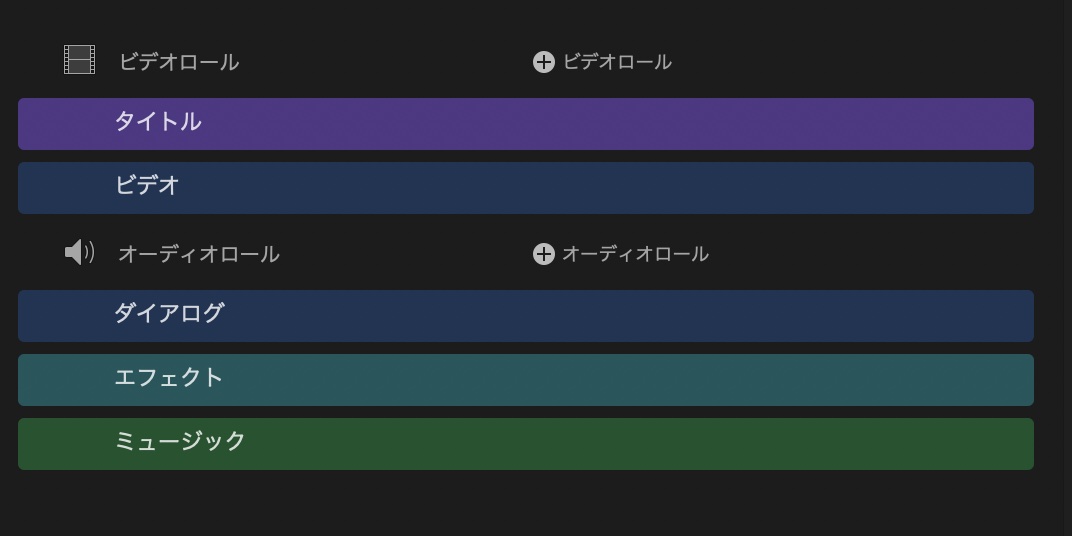Image resolution: width=1072 pixels, height=536 pixels.
Task: Click the plus icon beside オーディオロール
Action: coord(543,254)
